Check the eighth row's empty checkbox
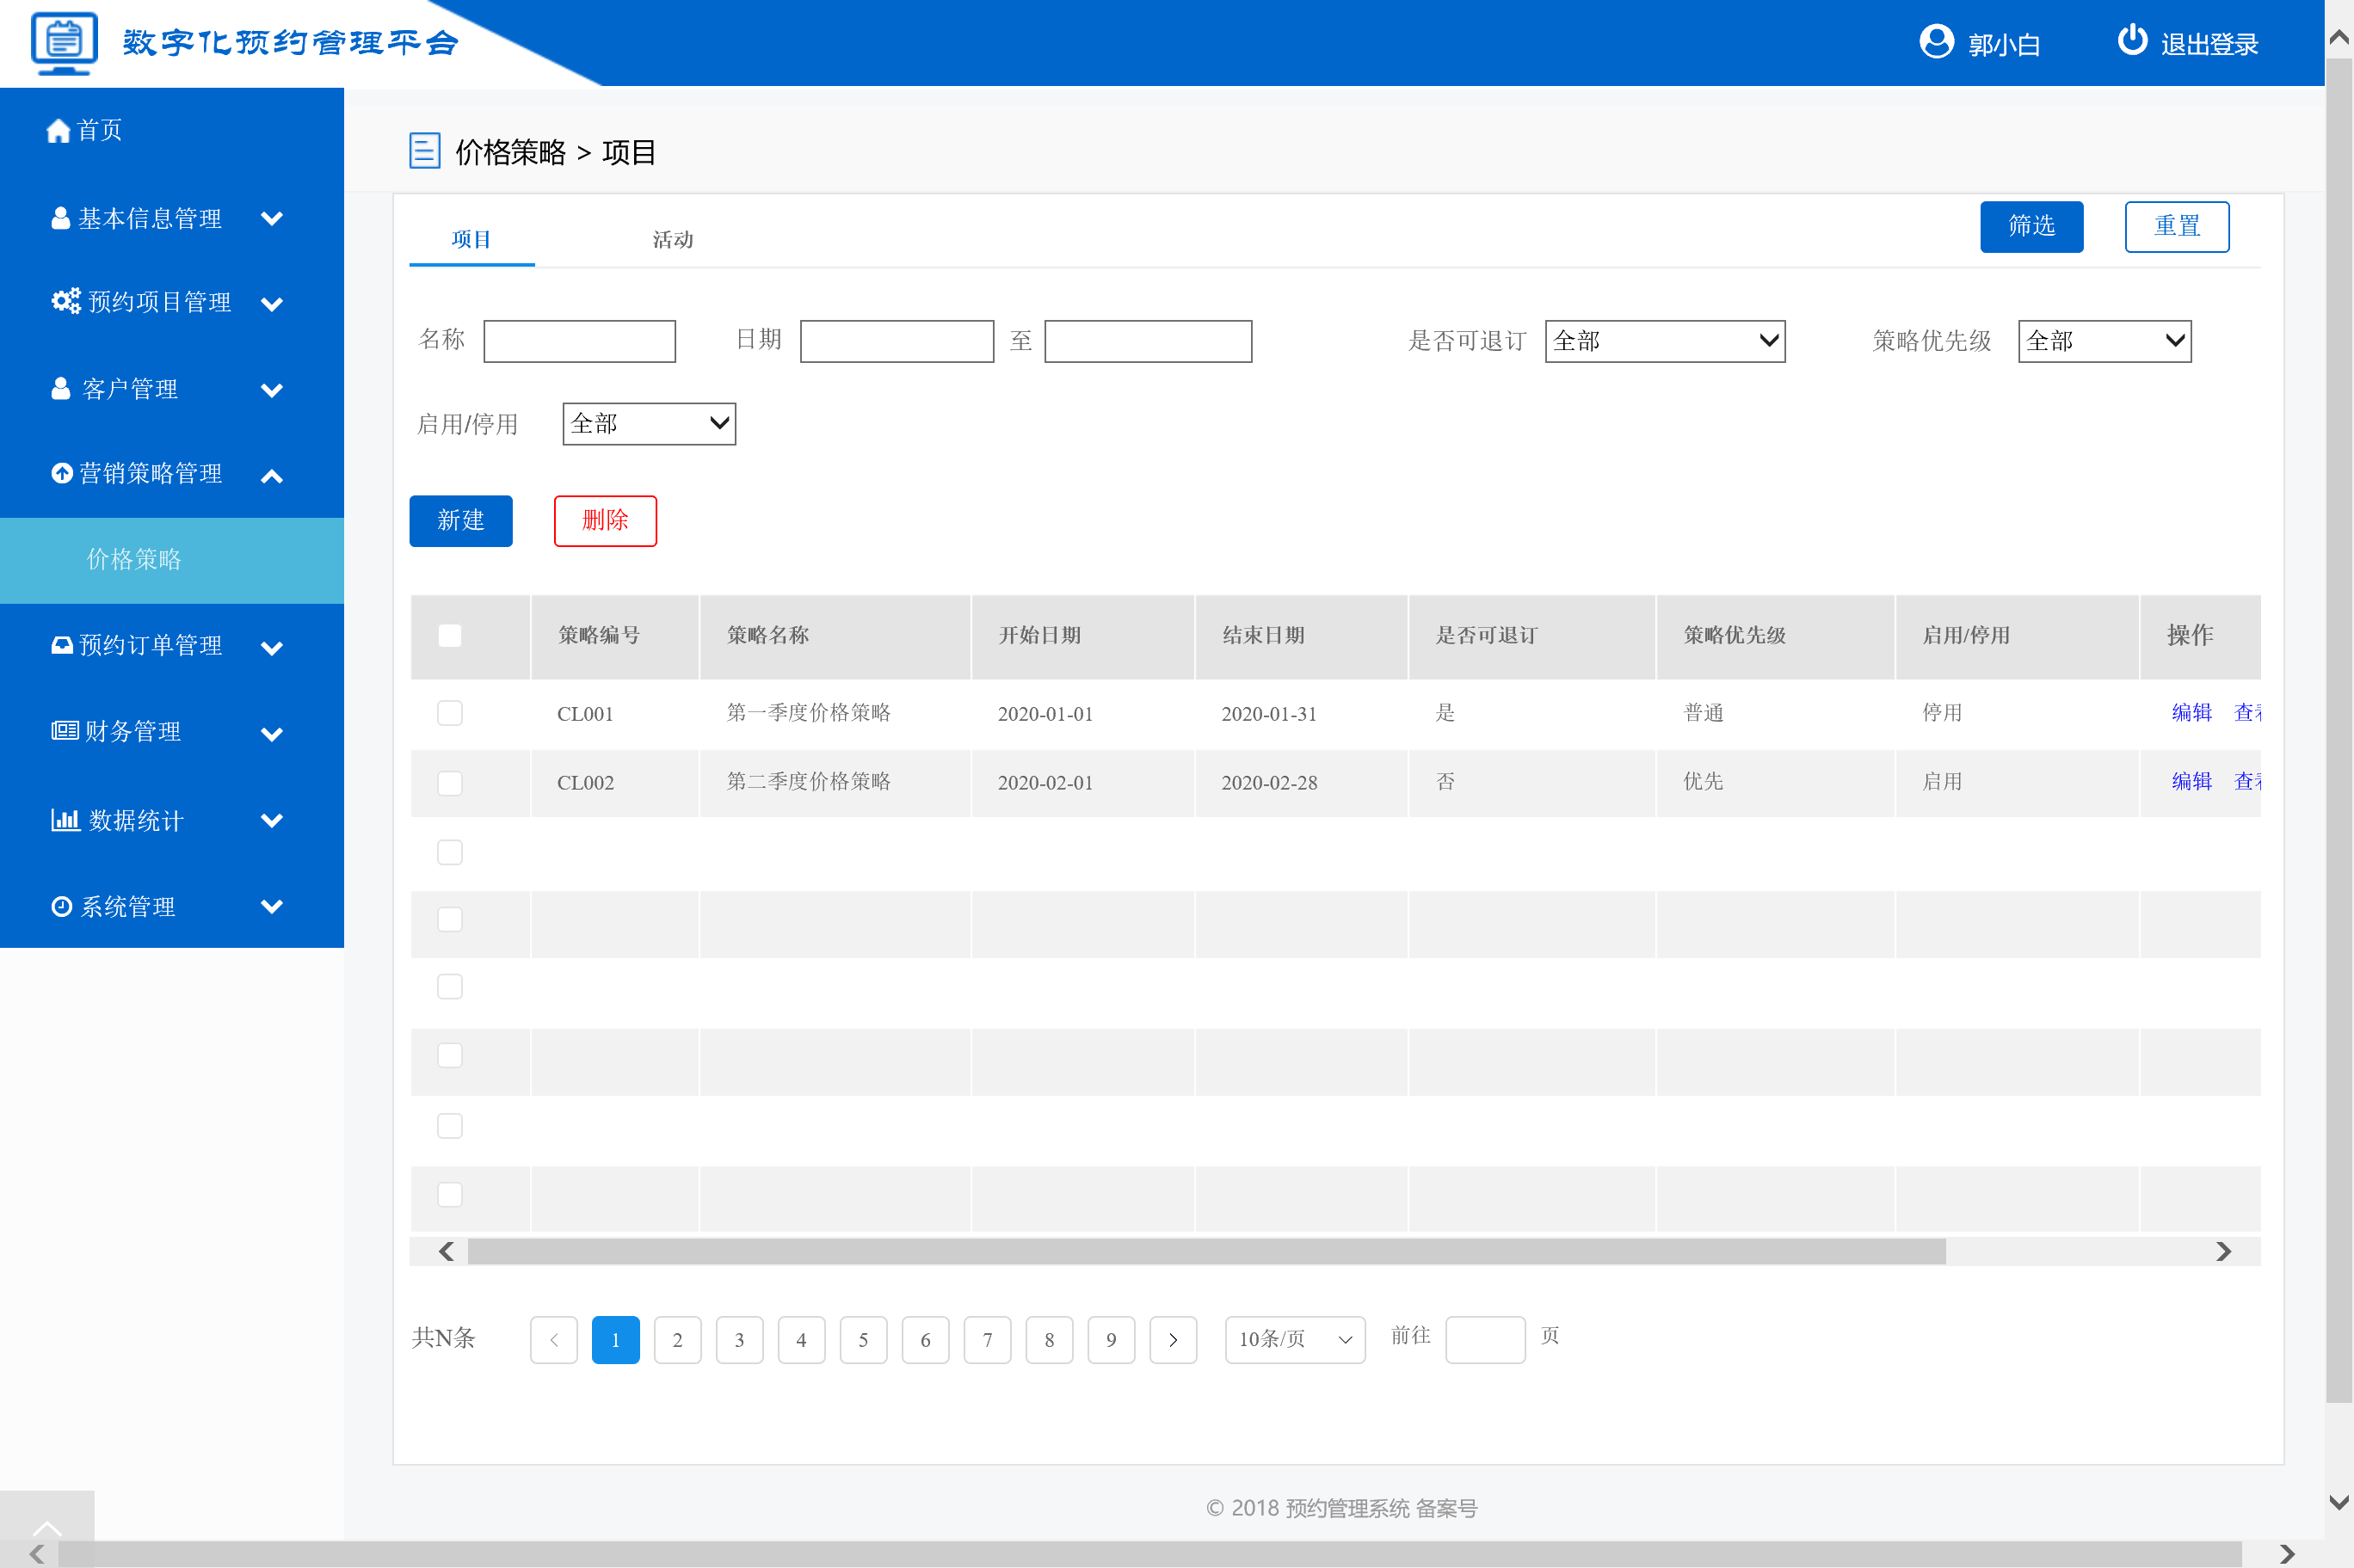2354x1568 pixels. pyautogui.click(x=450, y=1195)
